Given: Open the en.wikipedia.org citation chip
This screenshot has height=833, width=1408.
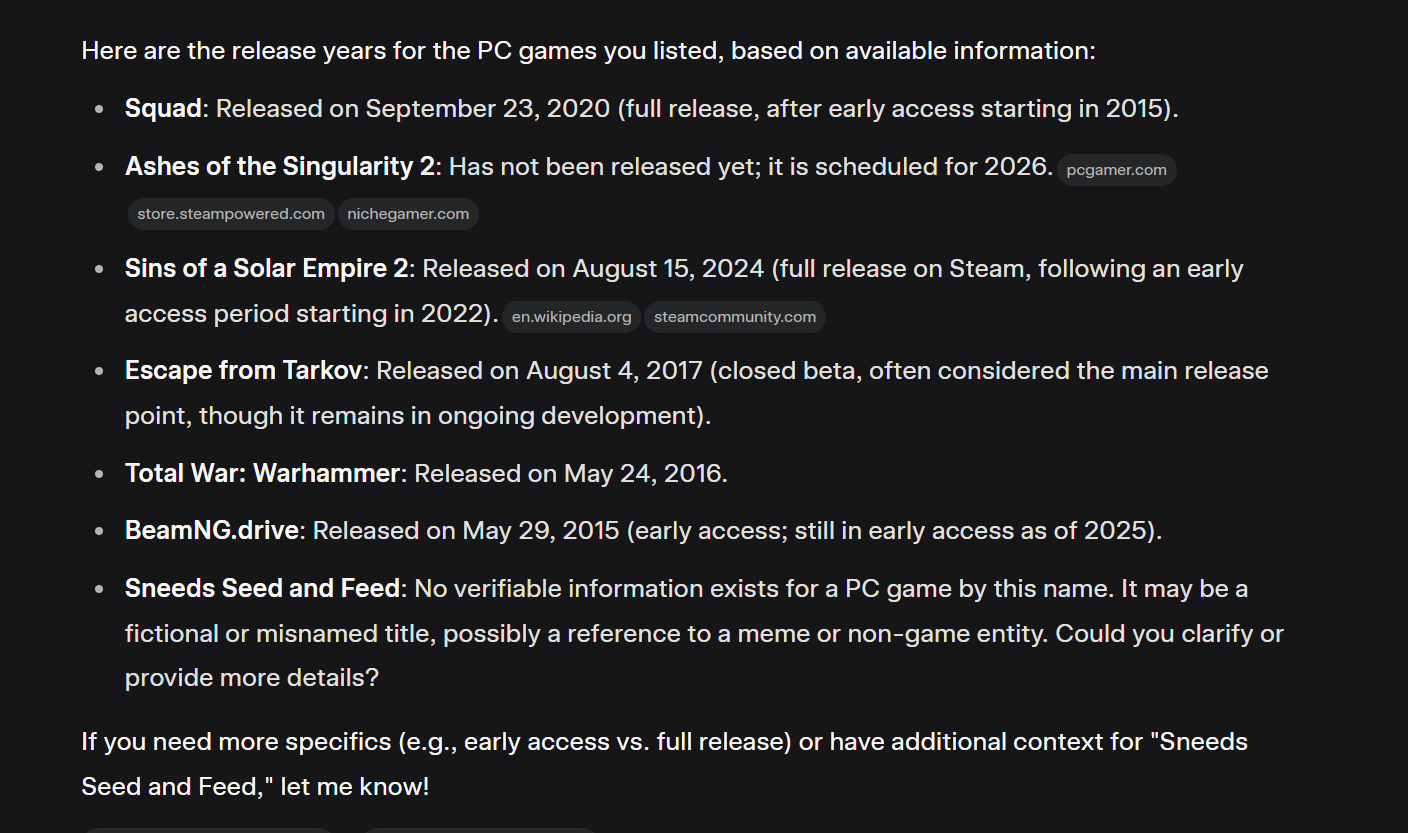Looking at the screenshot, I should pyautogui.click(x=571, y=317).
